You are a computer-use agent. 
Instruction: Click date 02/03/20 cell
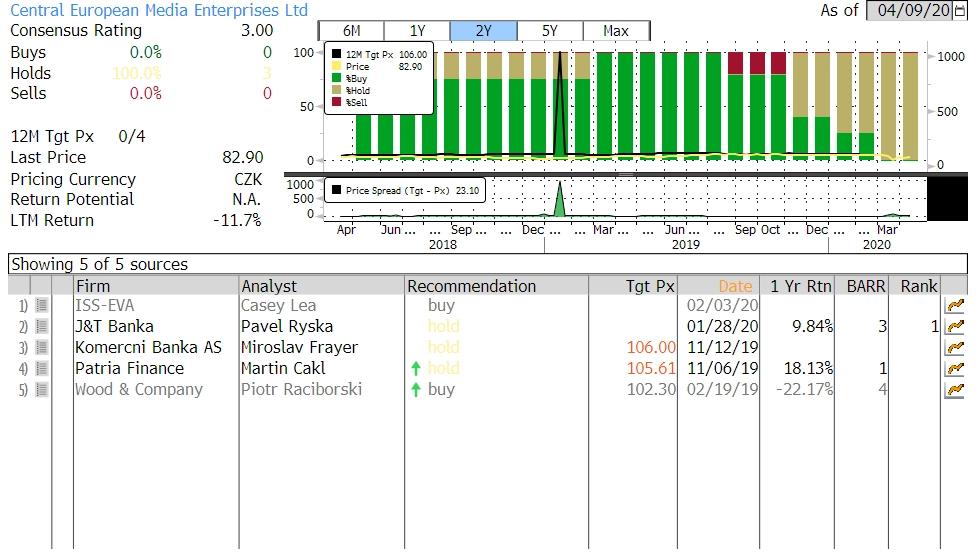(723, 306)
